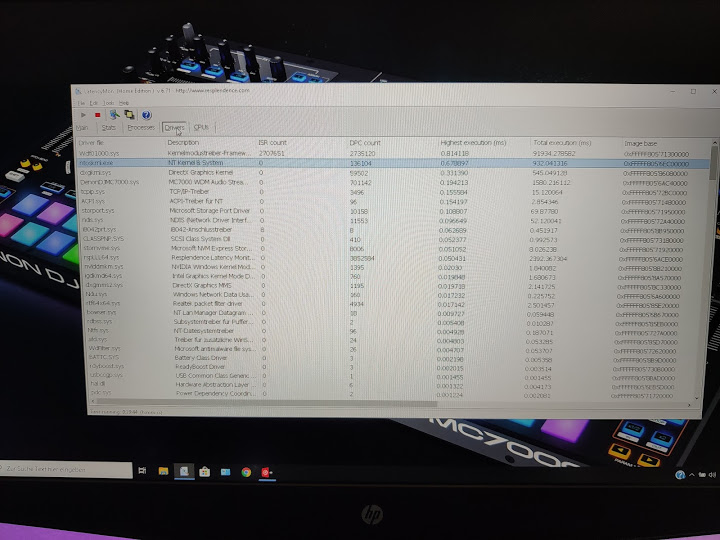Select the tcpip.sys driver row

tap(394, 192)
